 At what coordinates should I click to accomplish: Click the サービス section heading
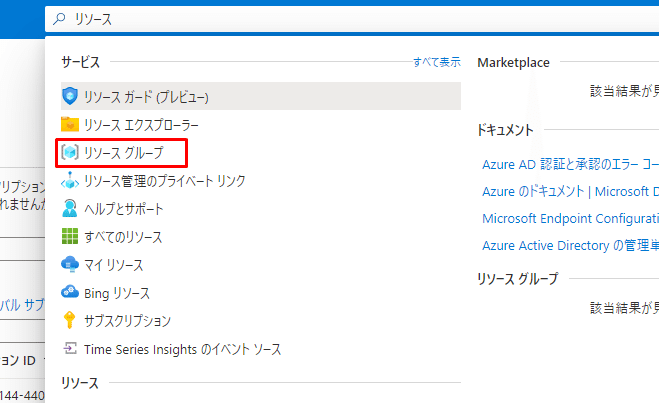tap(81, 62)
